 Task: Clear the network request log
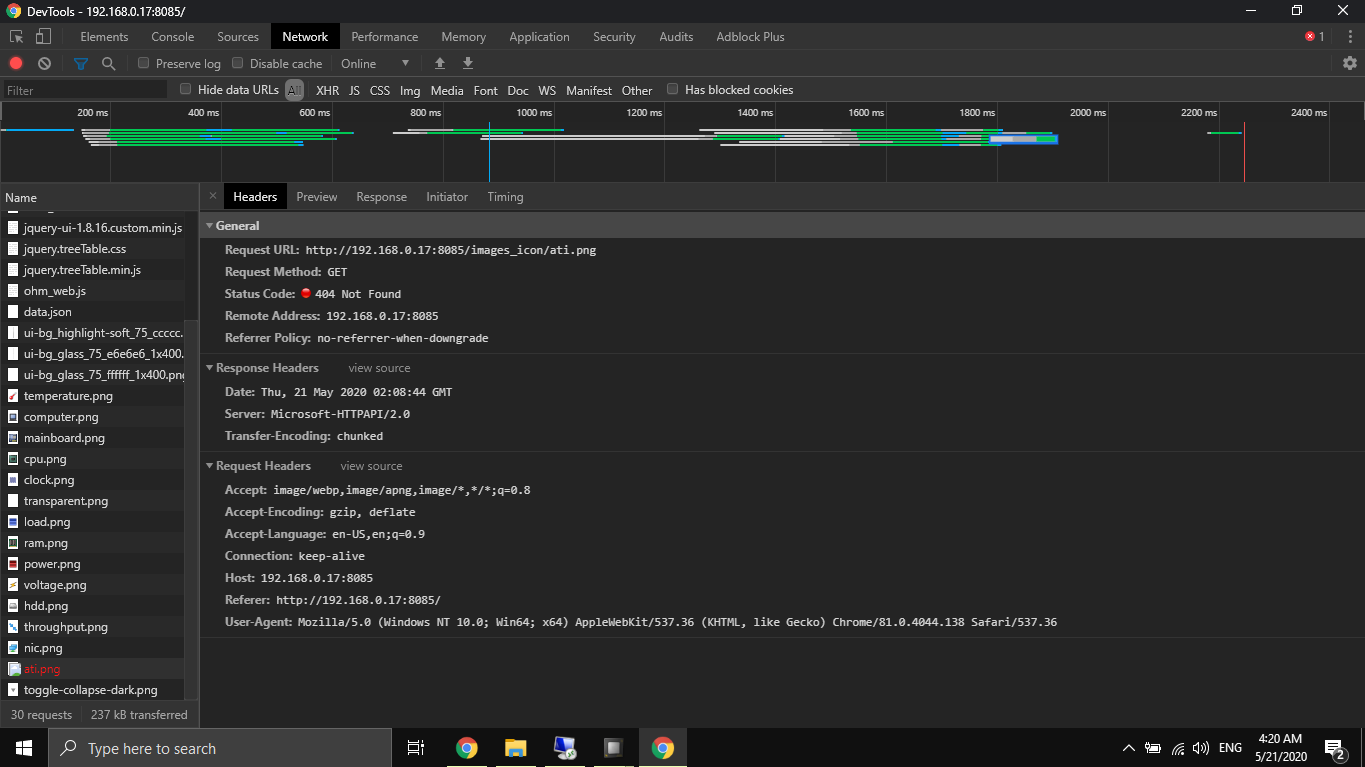tap(43, 62)
